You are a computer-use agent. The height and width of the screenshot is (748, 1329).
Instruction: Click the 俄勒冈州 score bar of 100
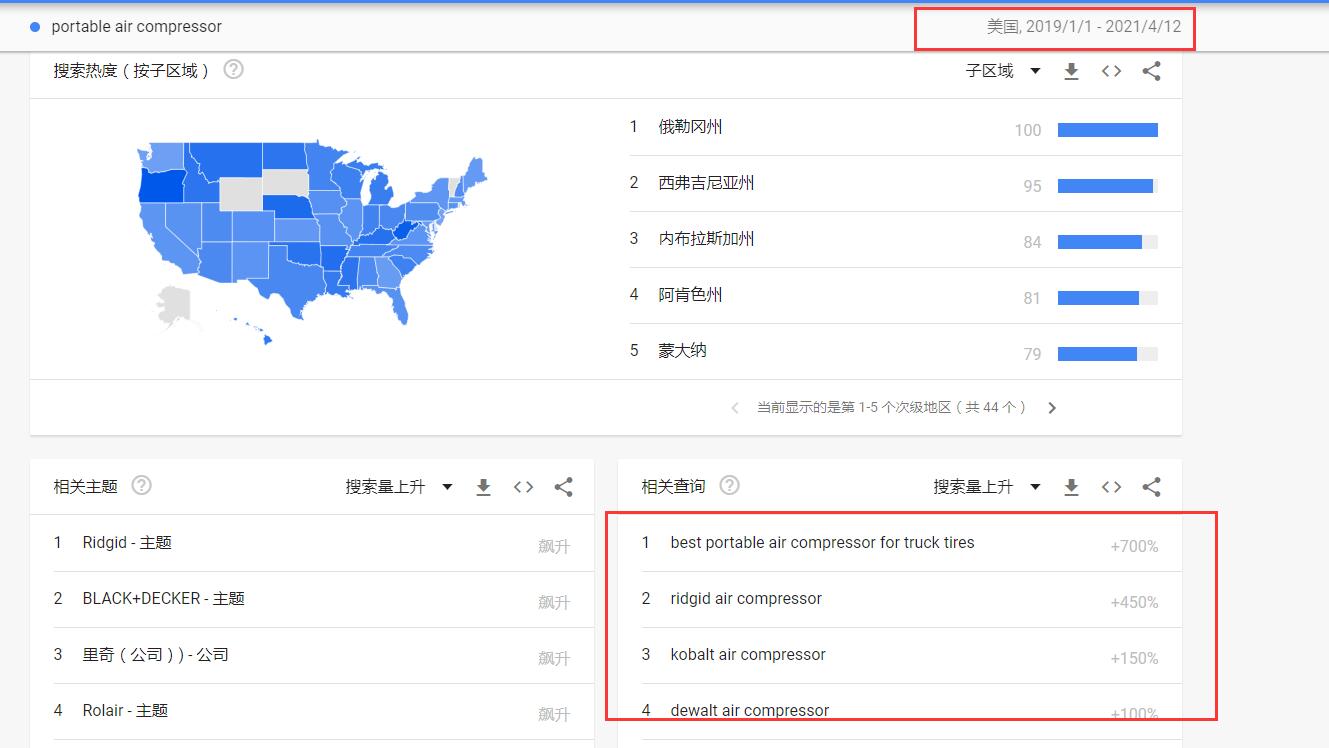point(1107,130)
